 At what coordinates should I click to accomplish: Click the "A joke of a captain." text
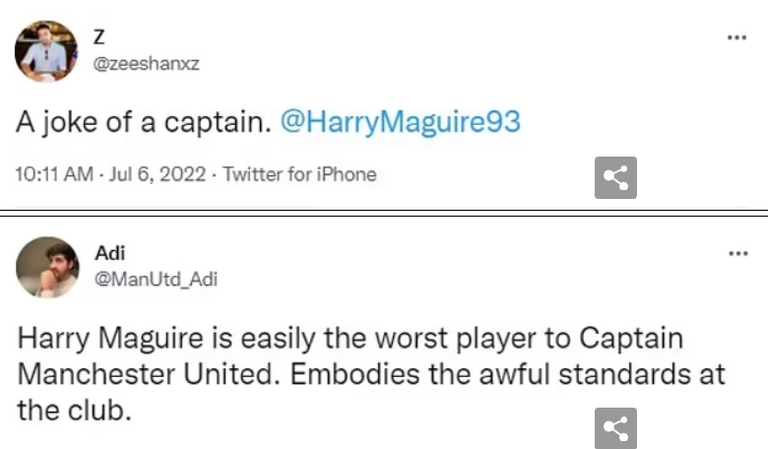click(144, 124)
